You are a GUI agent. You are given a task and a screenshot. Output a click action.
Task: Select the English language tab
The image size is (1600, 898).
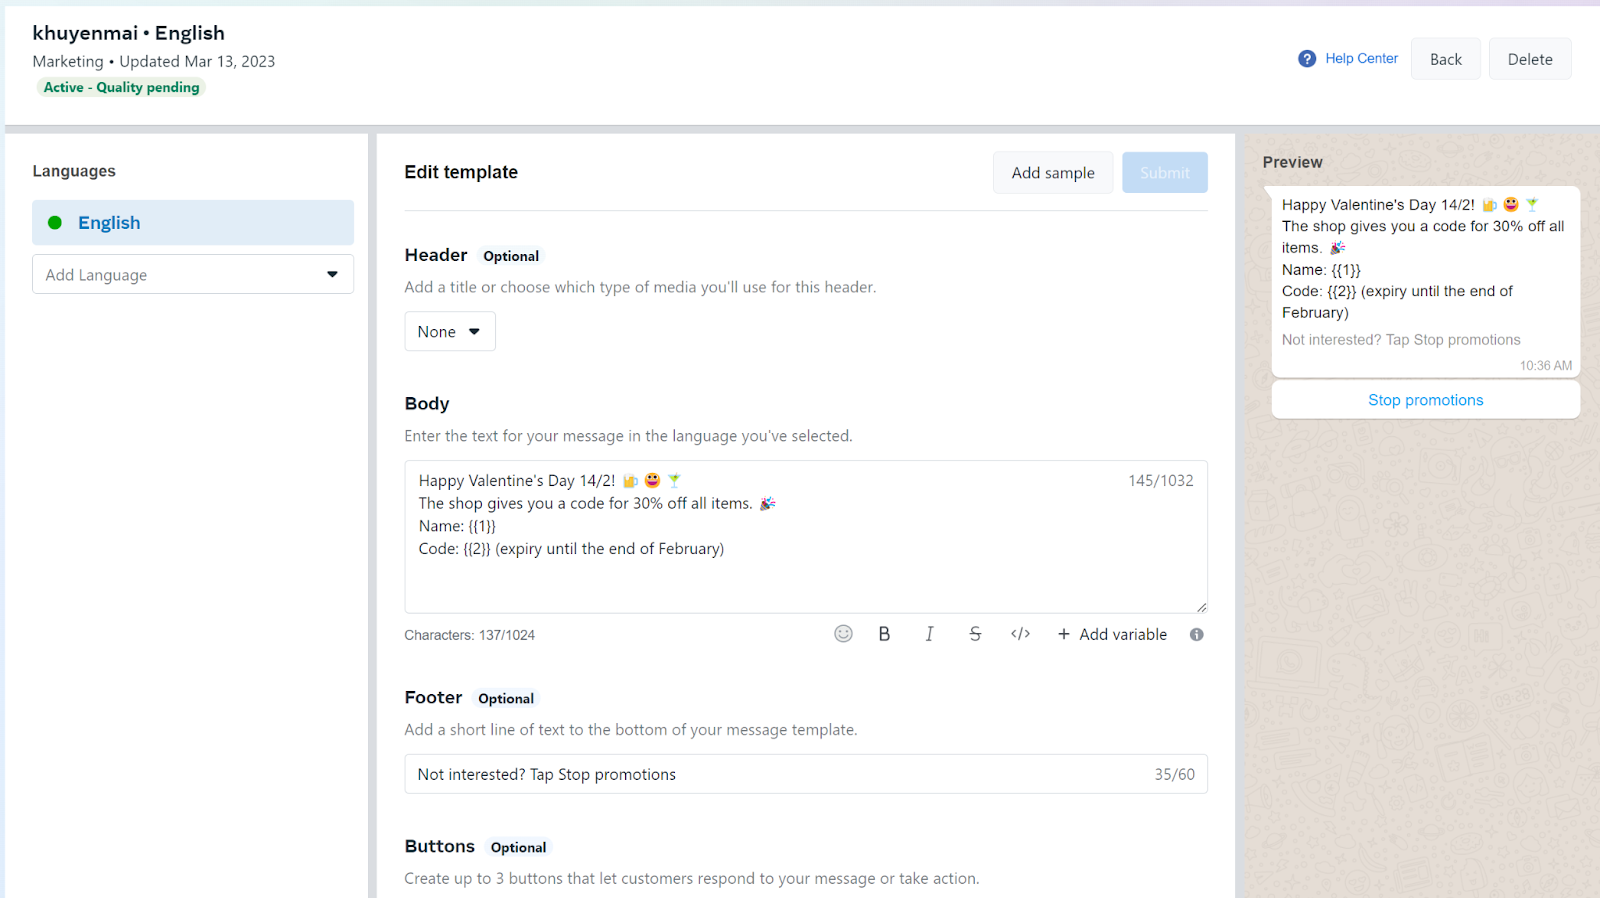pos(193,222)
